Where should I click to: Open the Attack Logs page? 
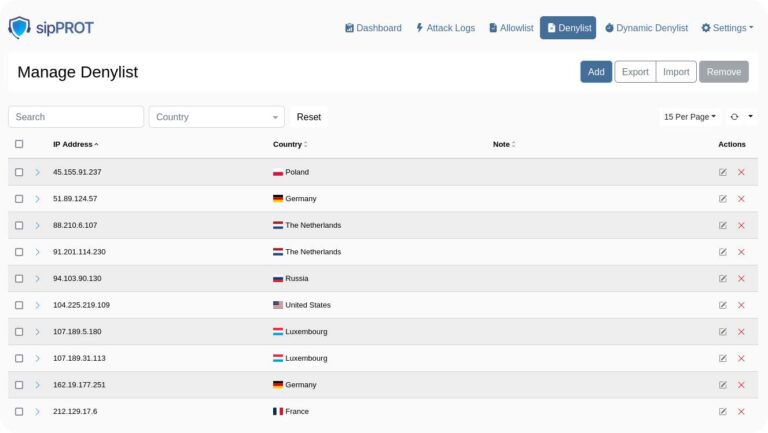[x=446, y=28]
